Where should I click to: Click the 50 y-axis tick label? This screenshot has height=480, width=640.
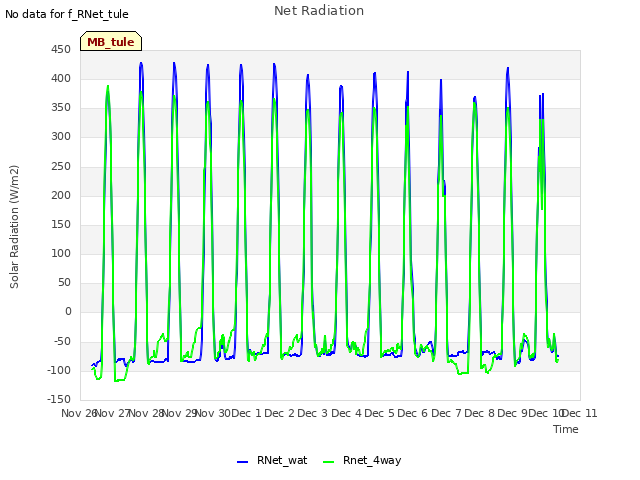pos(64,283)
